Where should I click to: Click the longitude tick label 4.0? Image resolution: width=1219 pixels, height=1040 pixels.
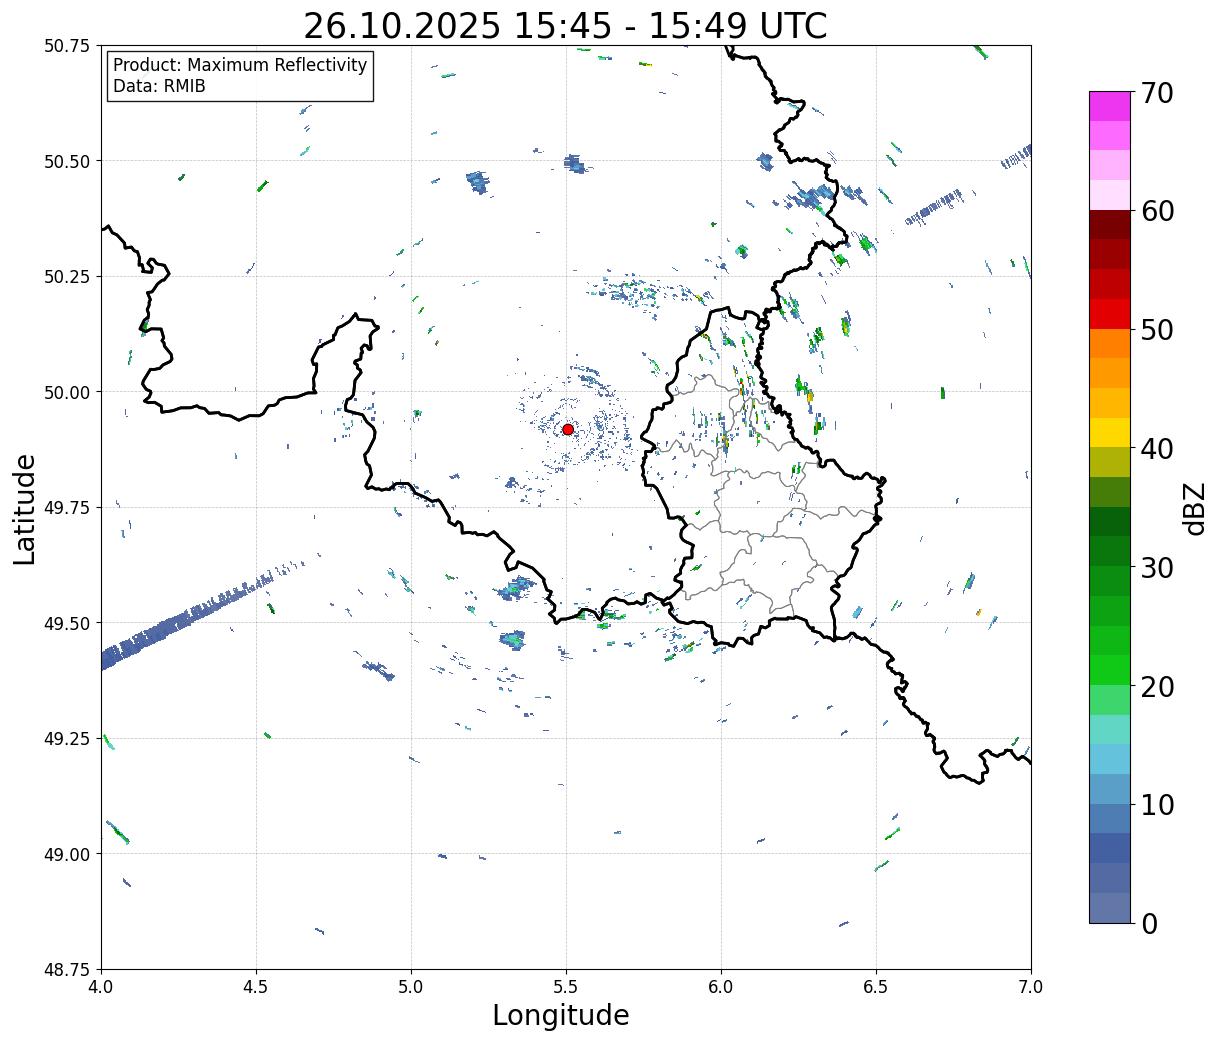pyautogui.click(x=101, y=987)
